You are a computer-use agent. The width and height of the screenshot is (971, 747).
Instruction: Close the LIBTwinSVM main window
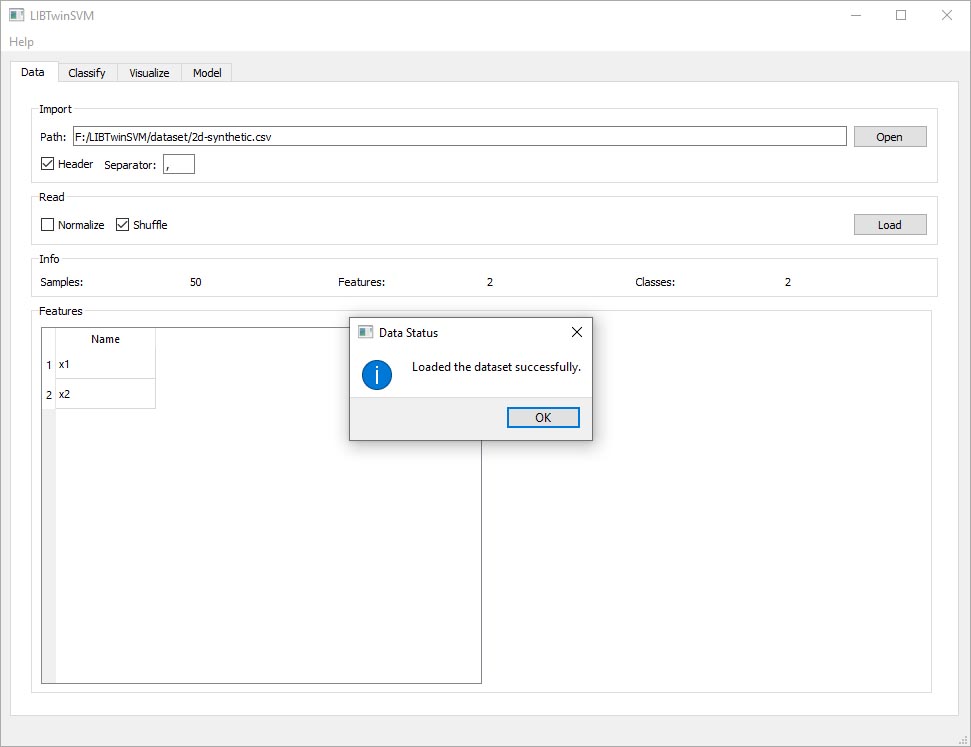click(947, 15)
